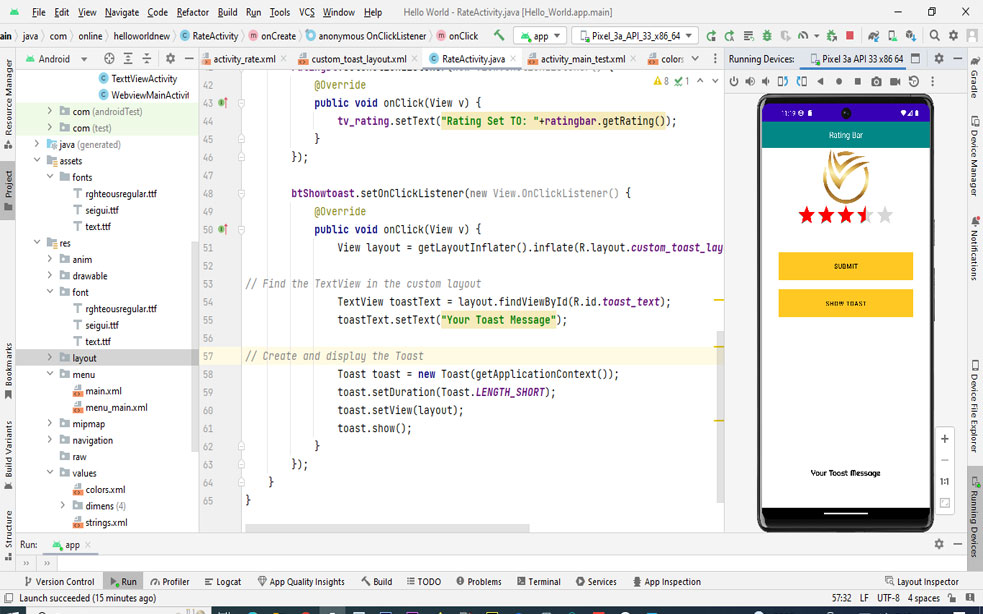The height and width of the screenshot is (614, 983).
Task: Zoom in the emulator with plus button
Action: click(x=945, y=439)
